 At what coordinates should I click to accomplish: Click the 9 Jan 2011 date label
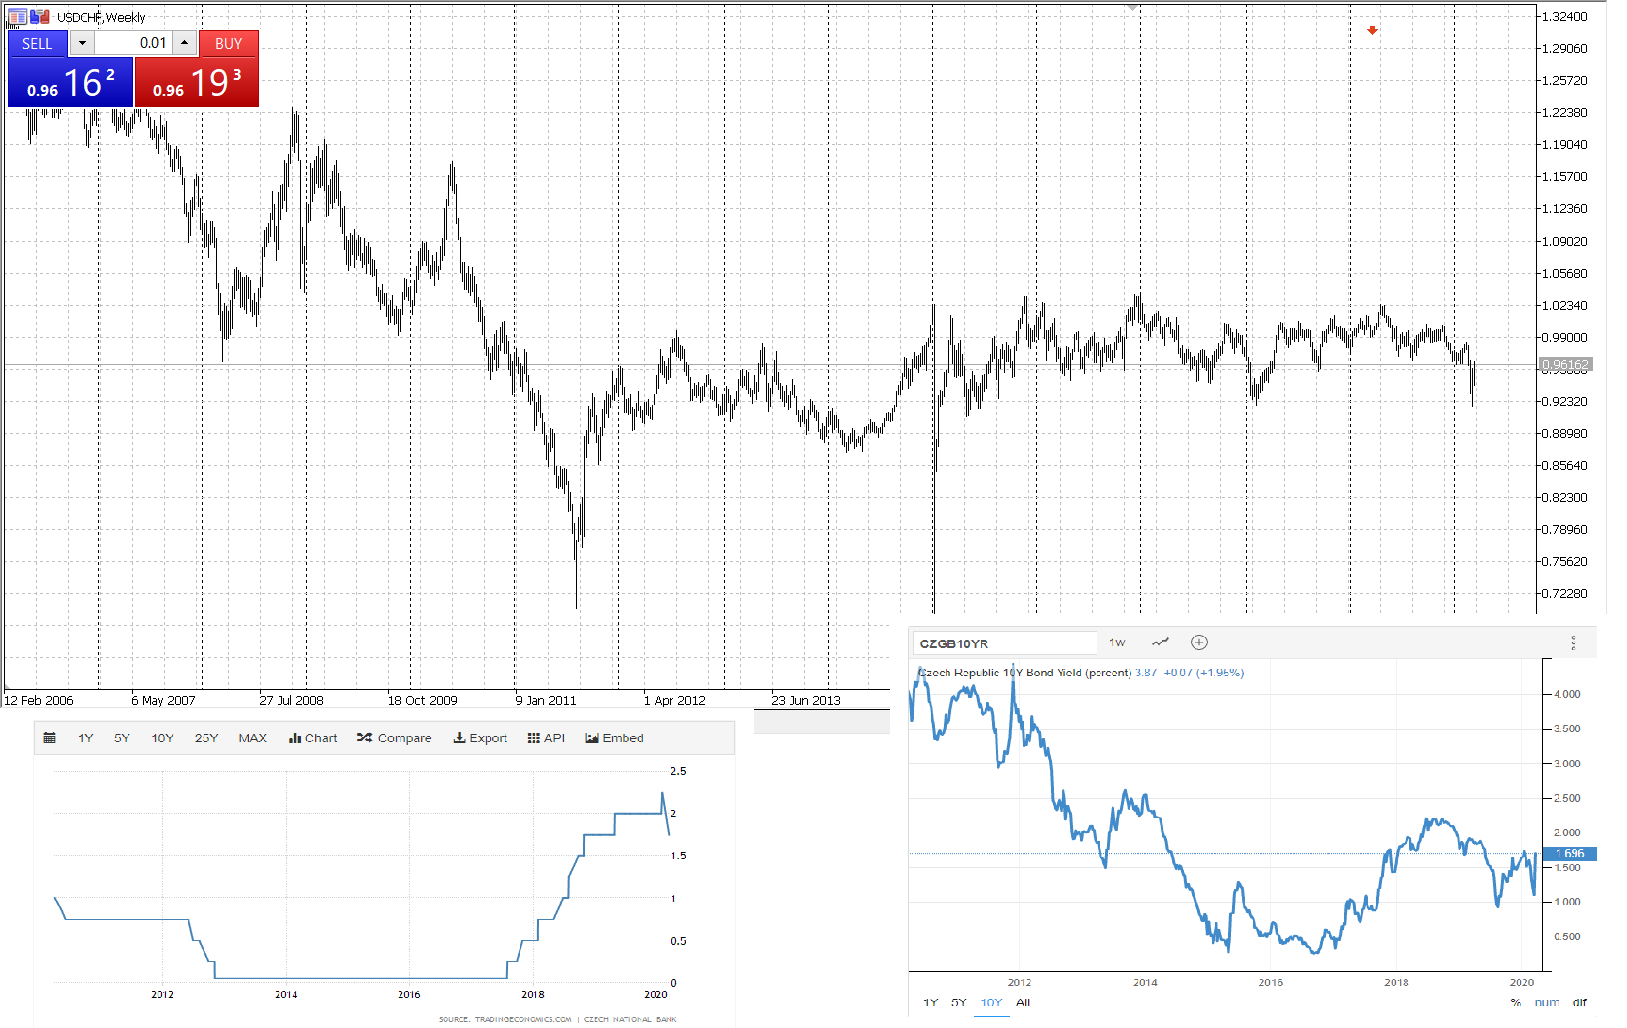click(546, 700)
